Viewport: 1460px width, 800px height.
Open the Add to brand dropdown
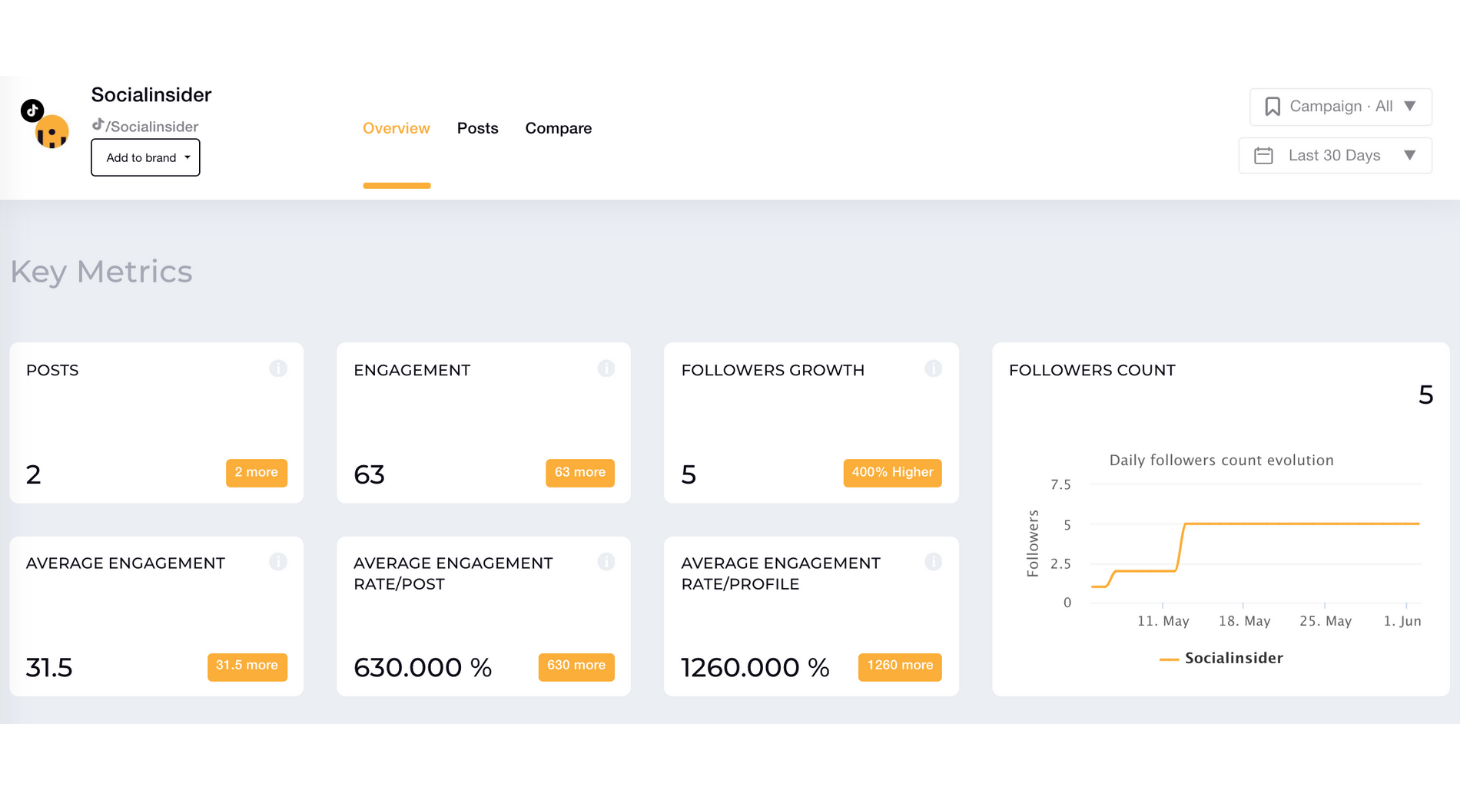tap(146, 158)
